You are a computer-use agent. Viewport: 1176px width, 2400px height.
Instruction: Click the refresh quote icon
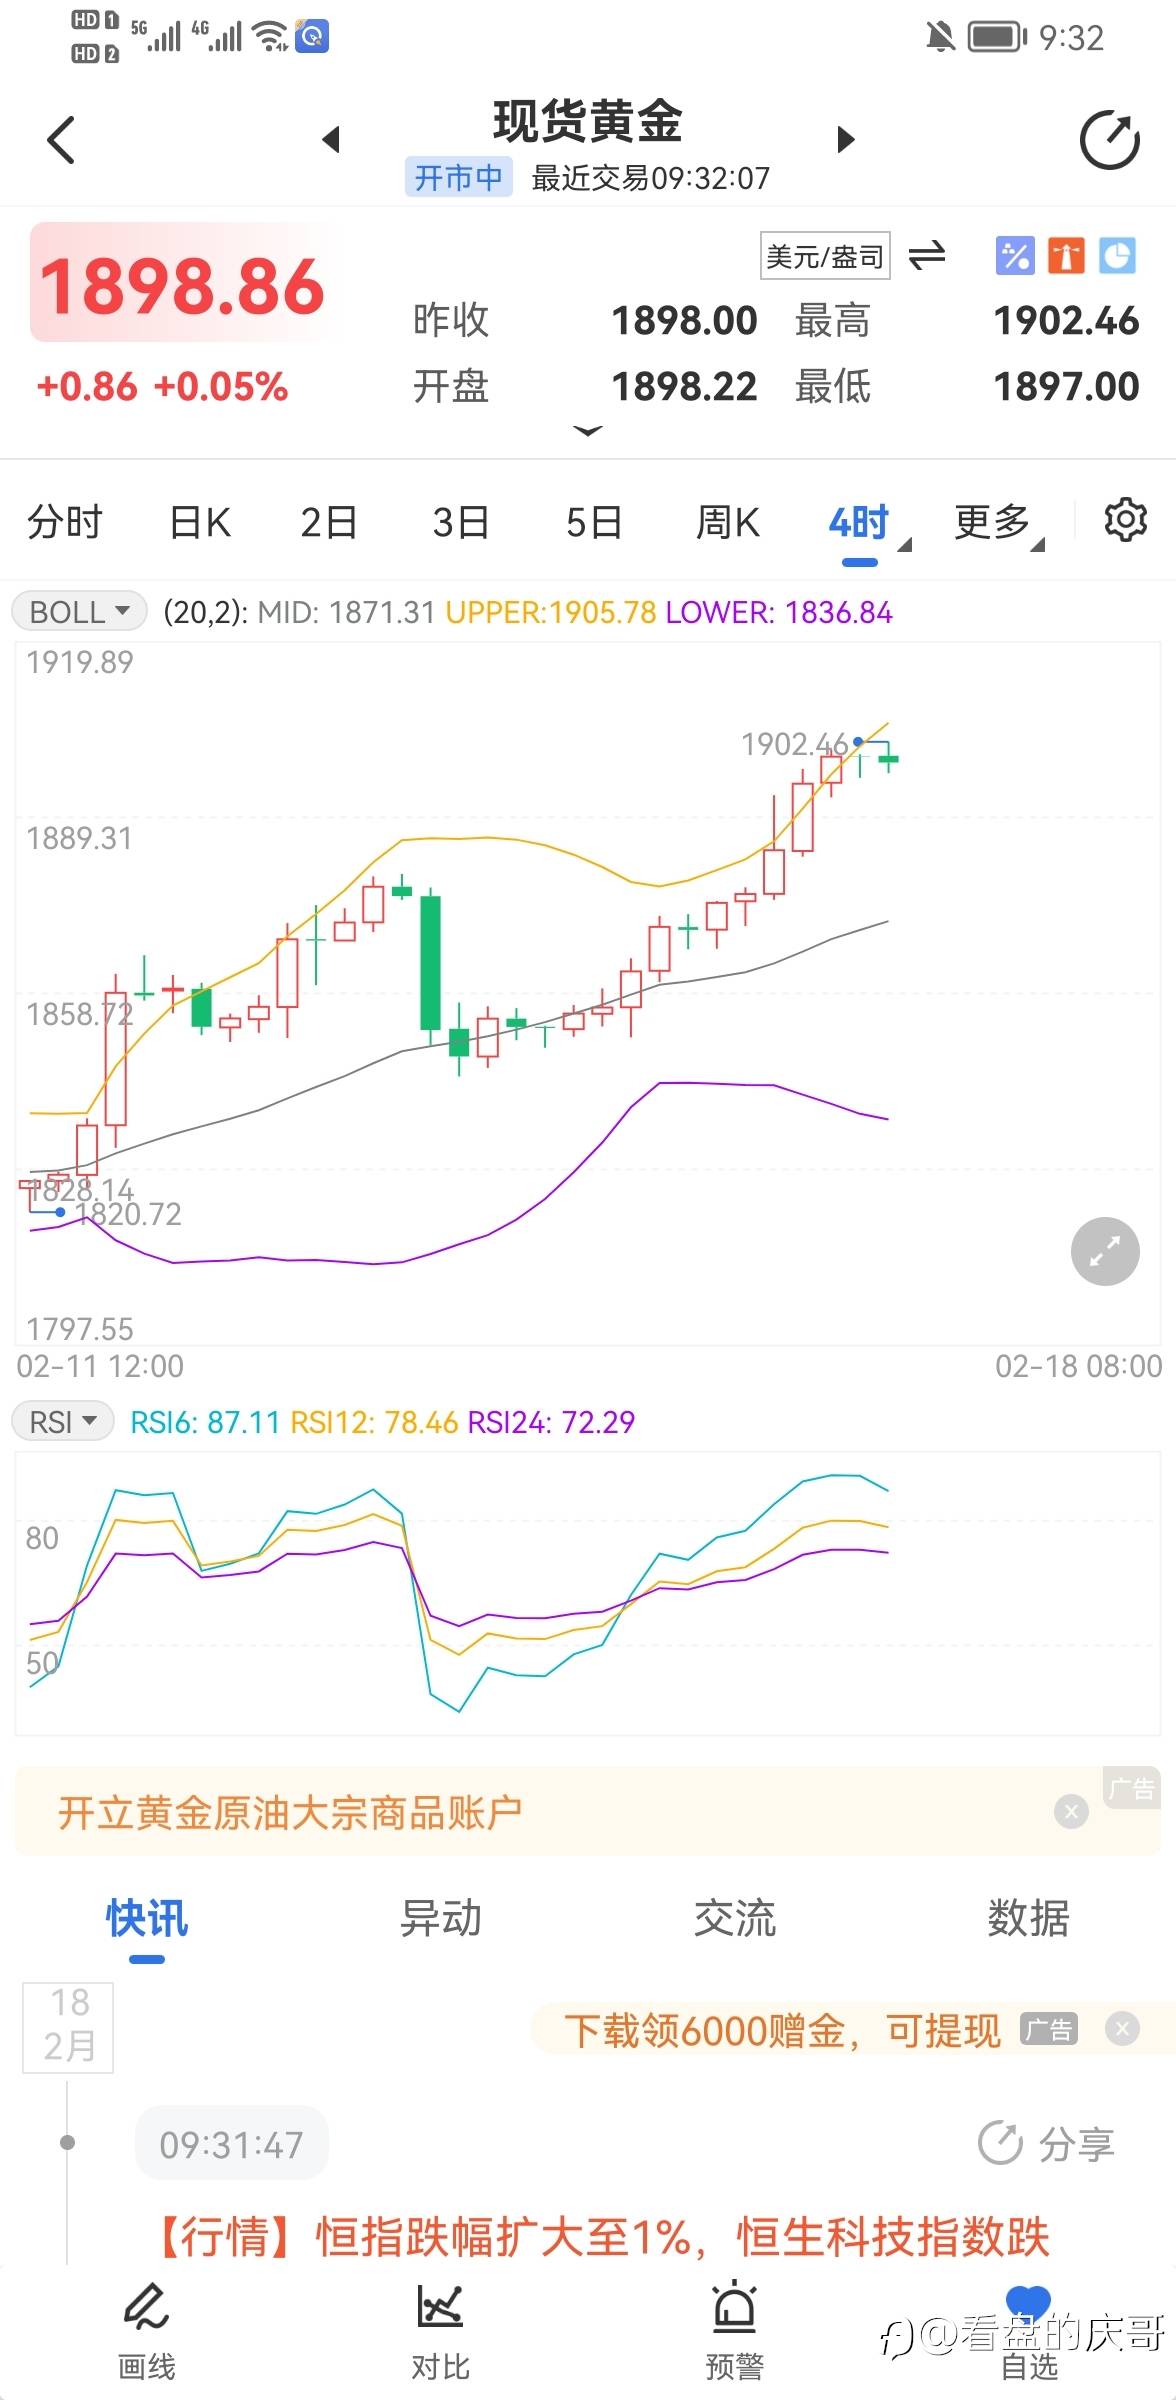click(1109, 140)
